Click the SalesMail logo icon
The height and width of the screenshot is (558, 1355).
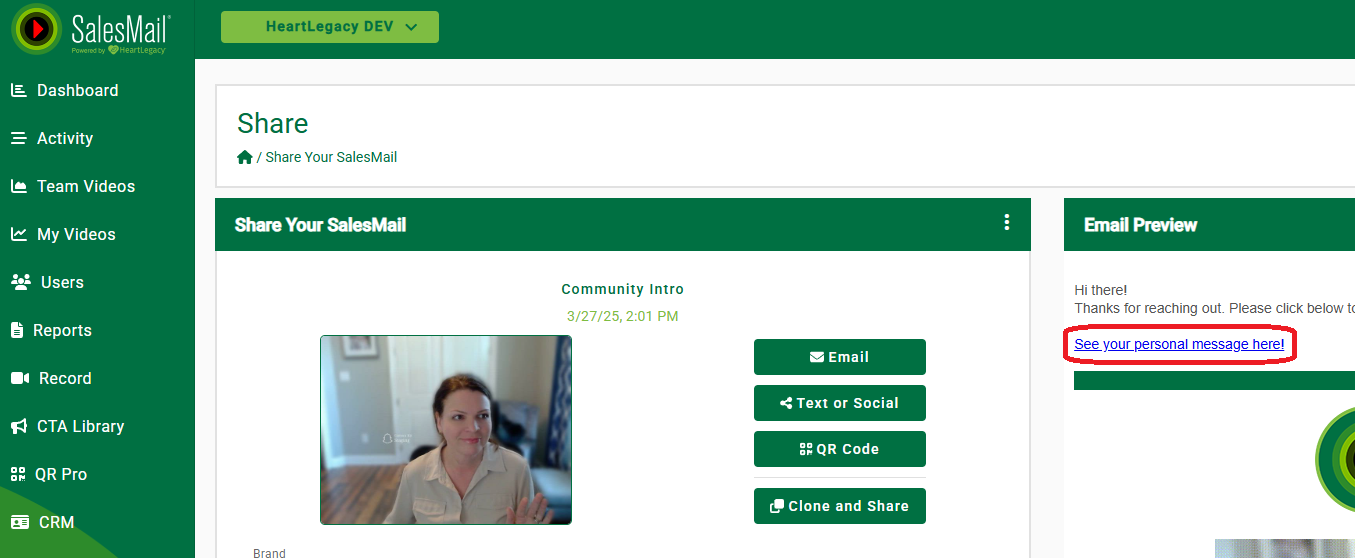coord(36,28)
